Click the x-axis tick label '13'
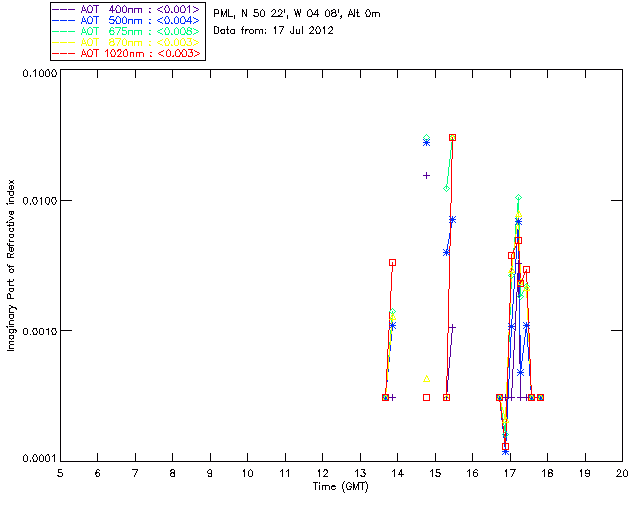 click(x=360, y=473)
